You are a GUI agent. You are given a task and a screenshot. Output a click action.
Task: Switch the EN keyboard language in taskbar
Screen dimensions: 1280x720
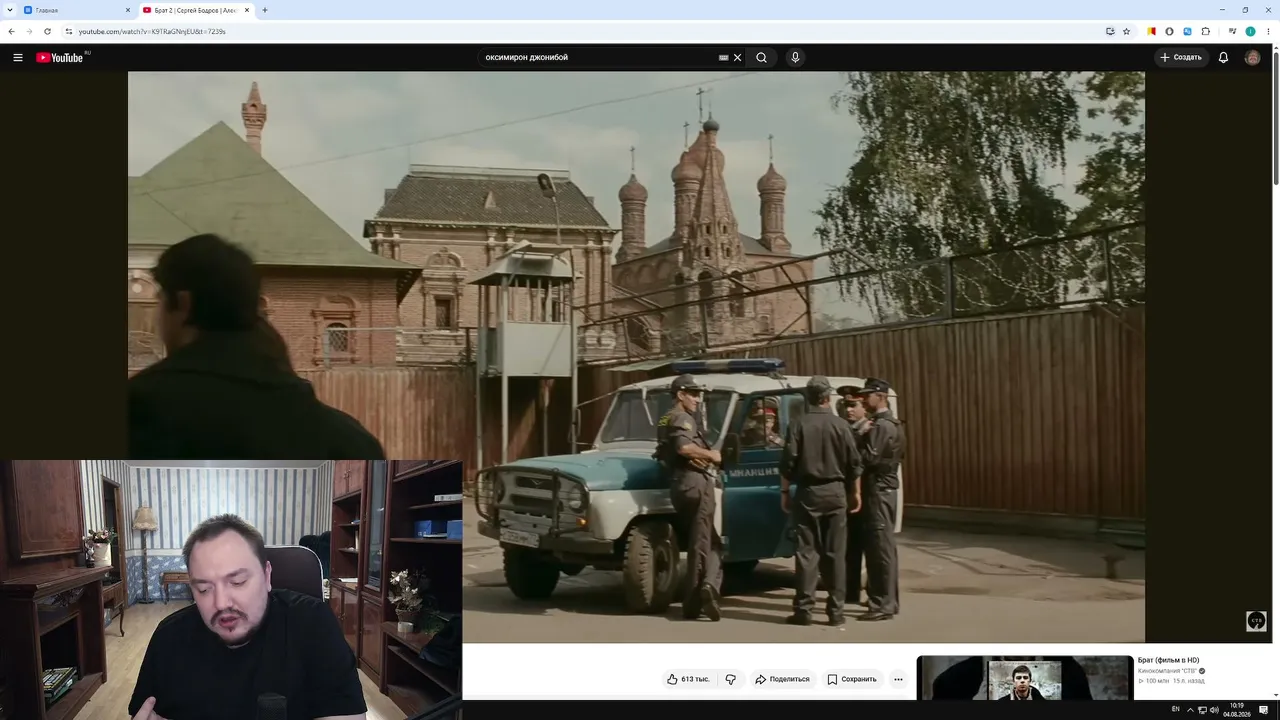pyautogui.click(x=1176, y=709)
